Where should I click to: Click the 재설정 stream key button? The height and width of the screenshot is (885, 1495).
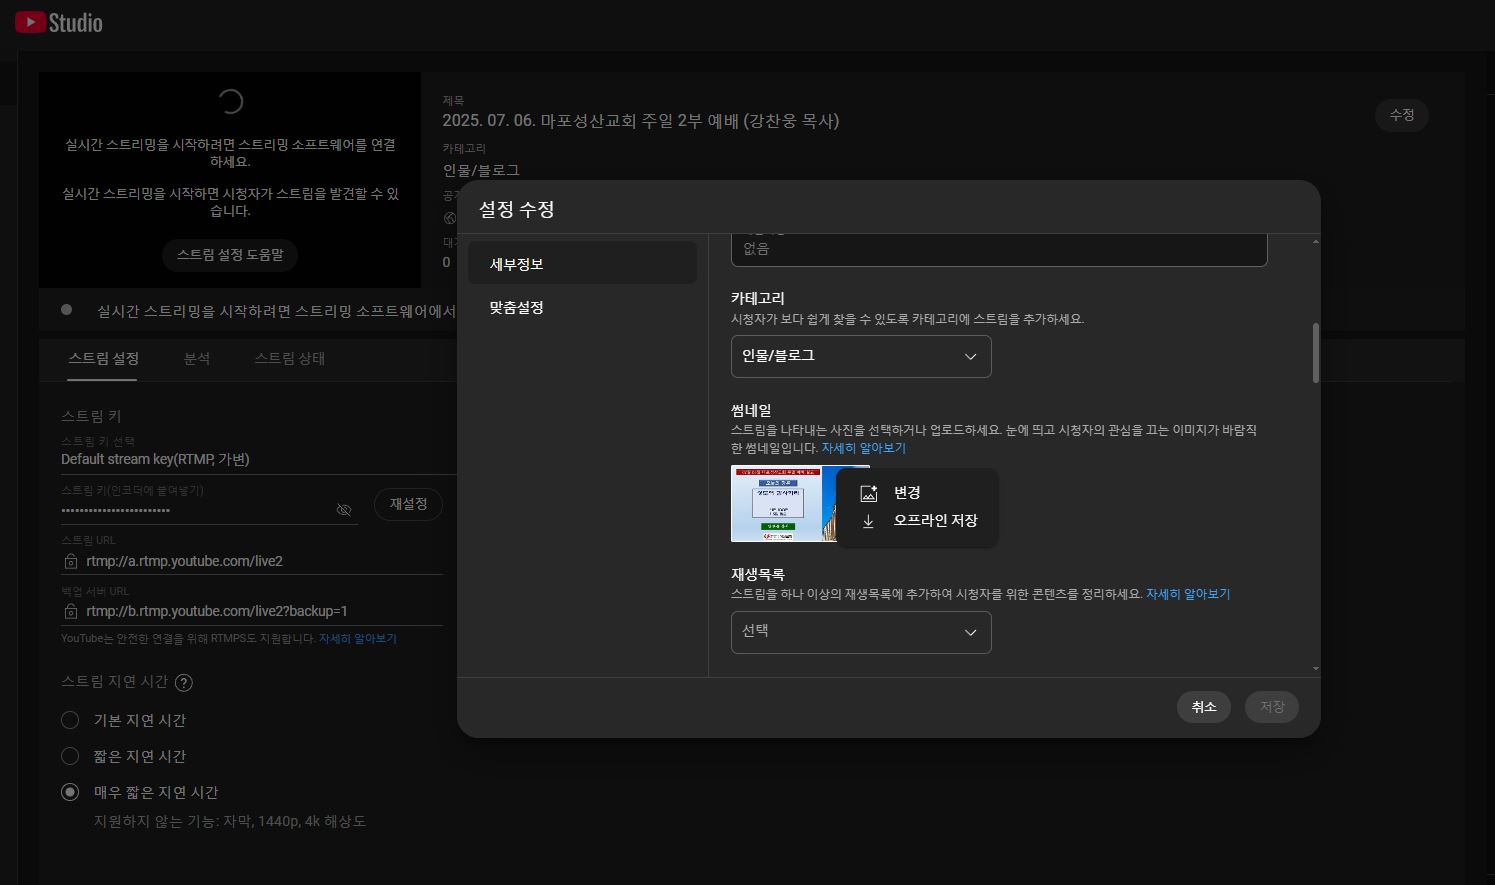coord(408,504)
